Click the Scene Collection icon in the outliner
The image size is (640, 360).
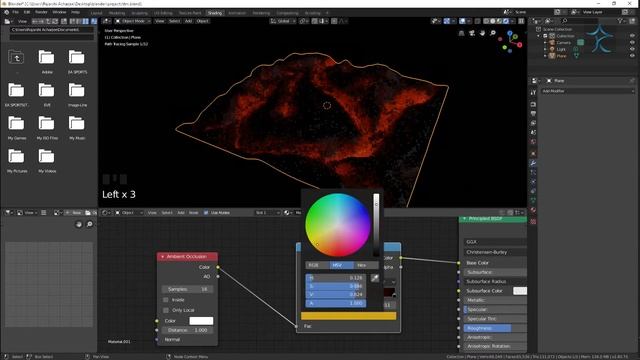[538, 29]
